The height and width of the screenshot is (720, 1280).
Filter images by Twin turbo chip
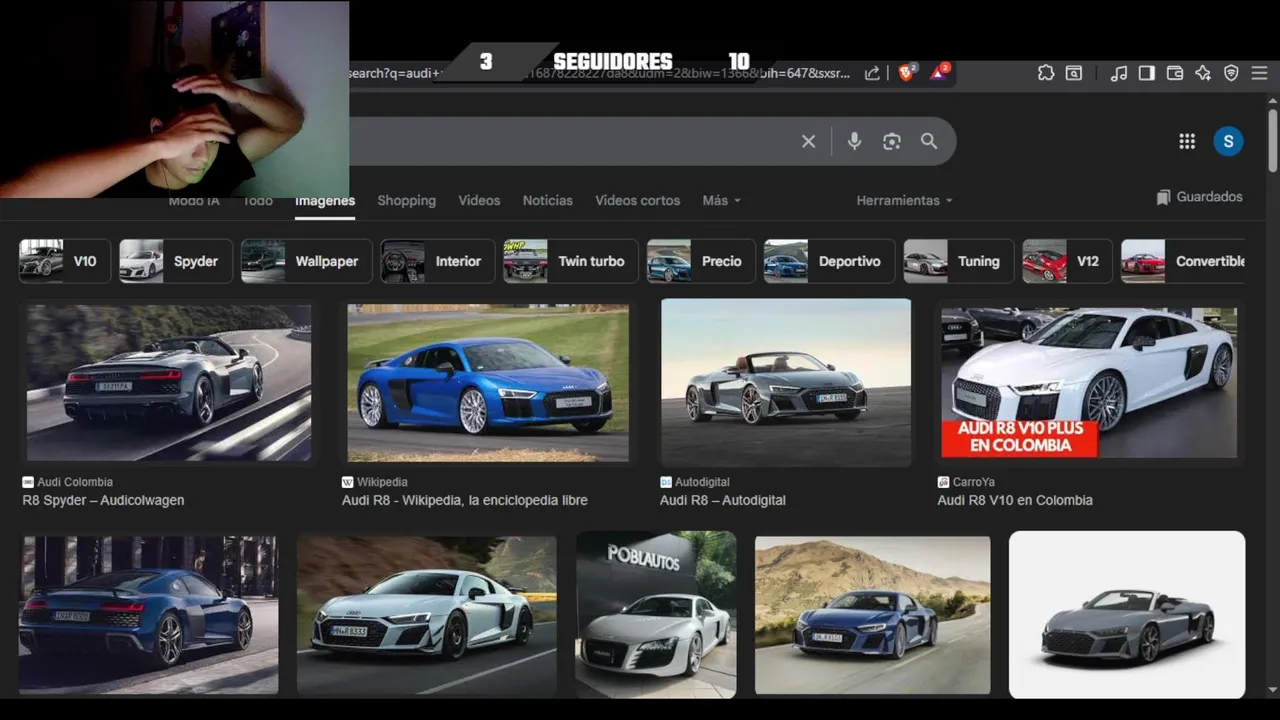coord(571,261)
